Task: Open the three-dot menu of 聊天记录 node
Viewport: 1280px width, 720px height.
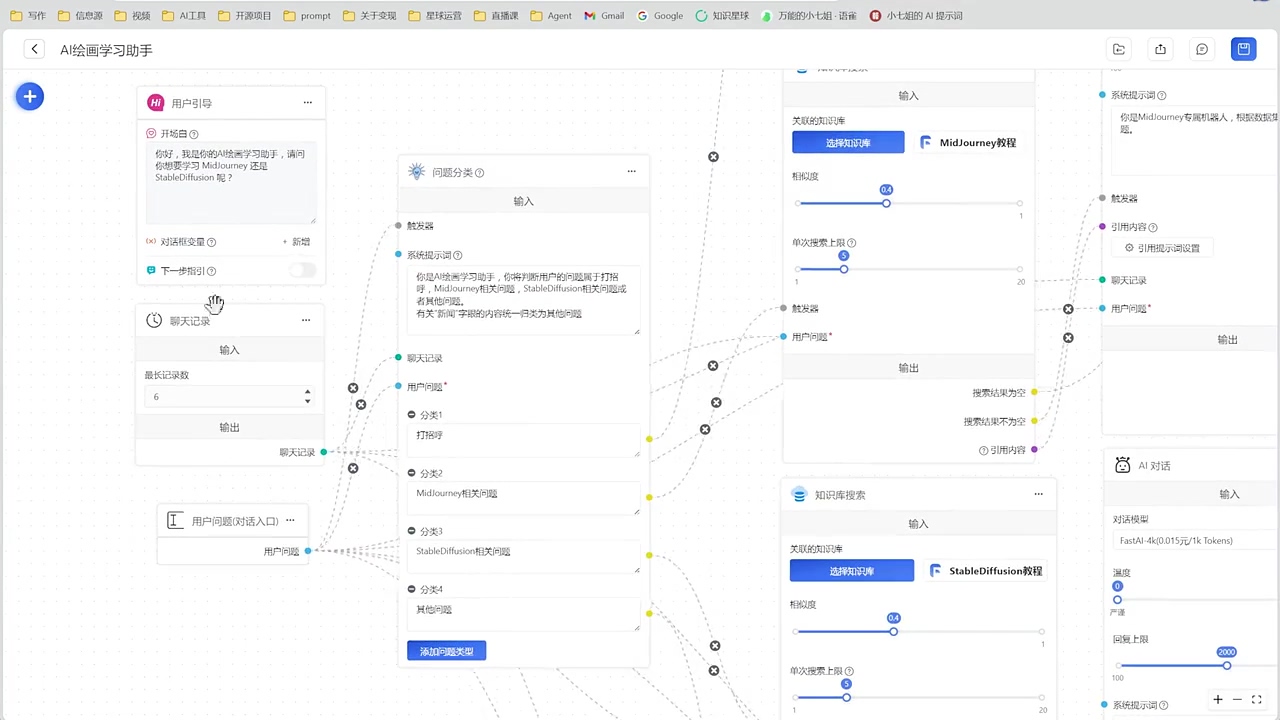Action: [x=306, y=320]
